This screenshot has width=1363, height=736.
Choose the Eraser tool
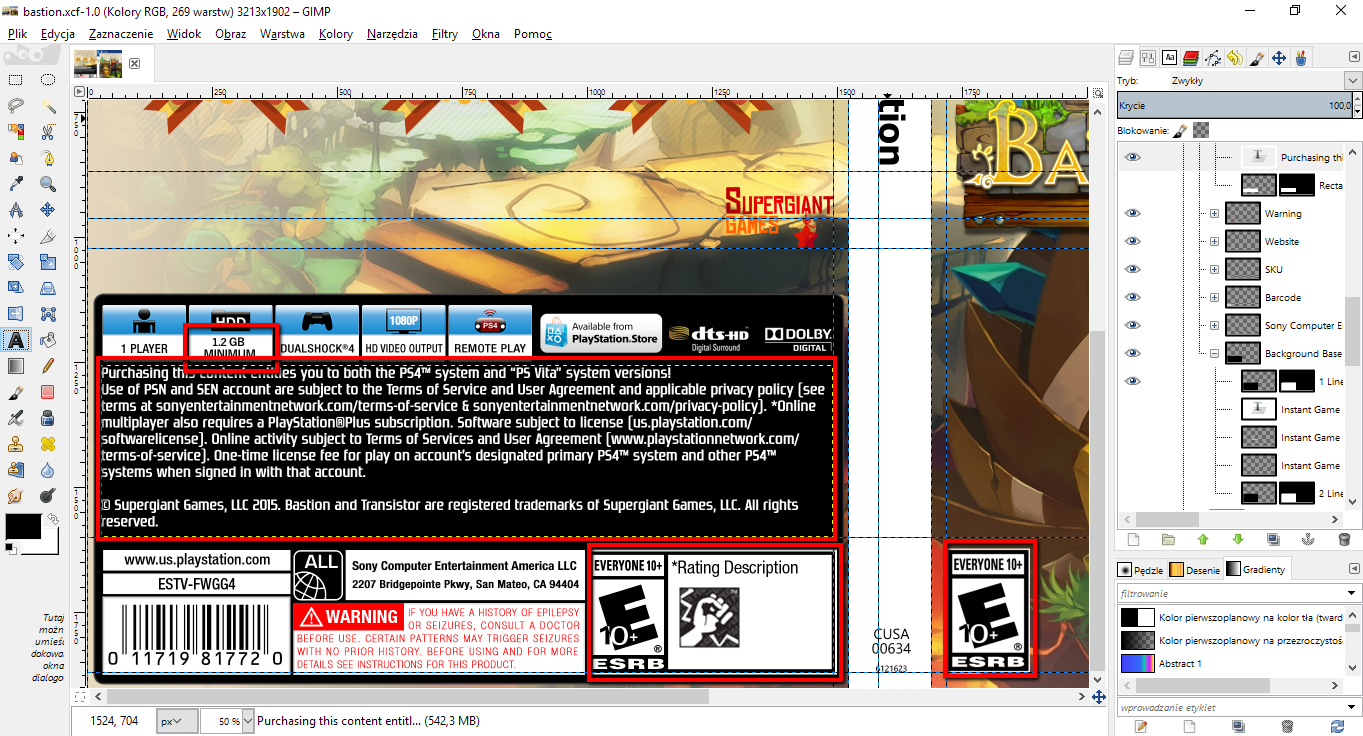point(48,392)
